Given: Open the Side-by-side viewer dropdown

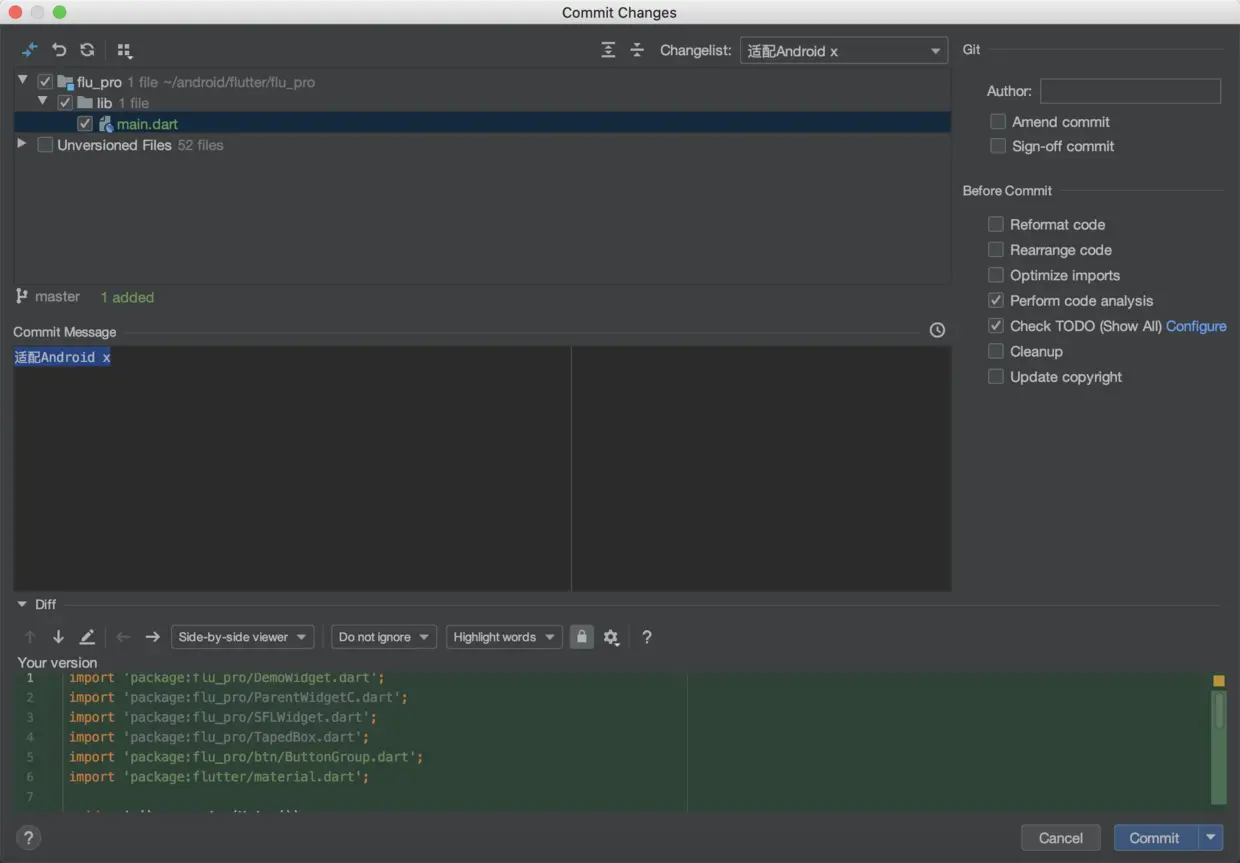Looking at the screenshot, I should (243, 637).
